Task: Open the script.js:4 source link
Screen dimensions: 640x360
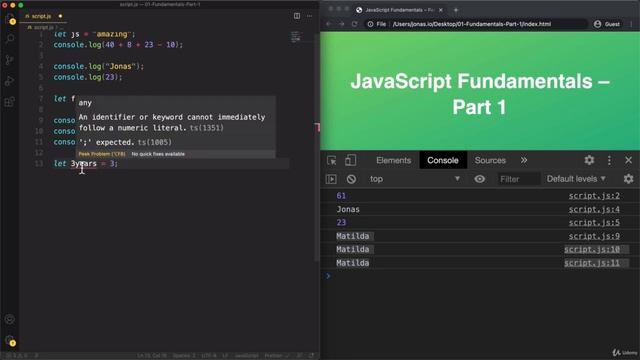Action: (x=594, y=209)
